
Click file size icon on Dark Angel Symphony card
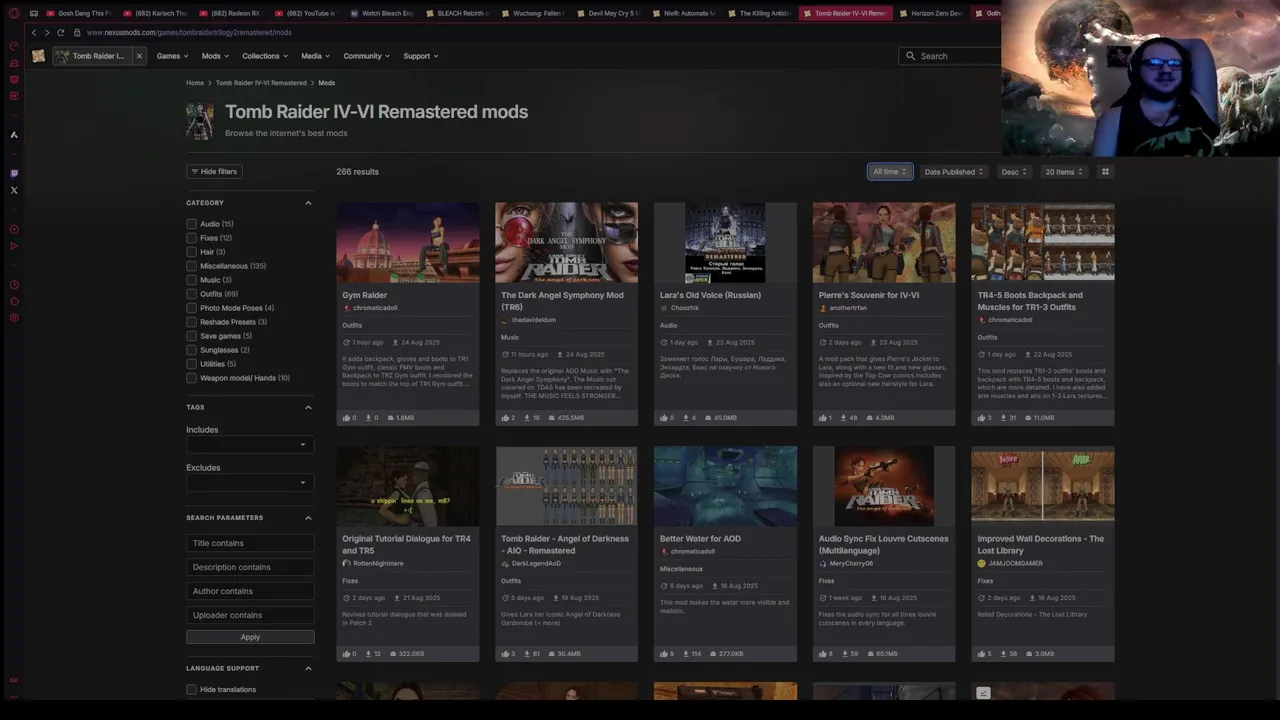click(551, 418)
